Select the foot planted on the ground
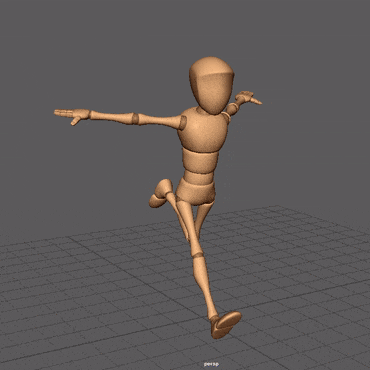Viewport: 370px width, 370px height. [x=226, y=324]
